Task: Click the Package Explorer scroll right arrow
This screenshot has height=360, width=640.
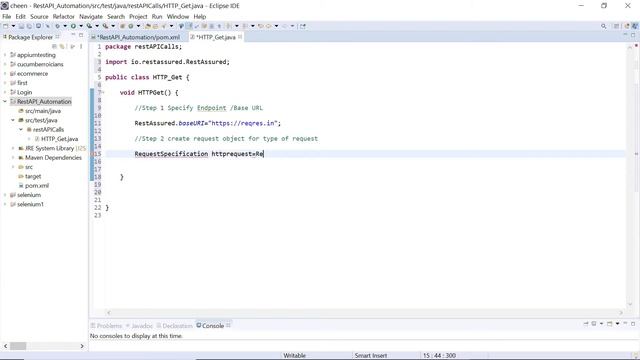Action: click(x=82, y=346)
